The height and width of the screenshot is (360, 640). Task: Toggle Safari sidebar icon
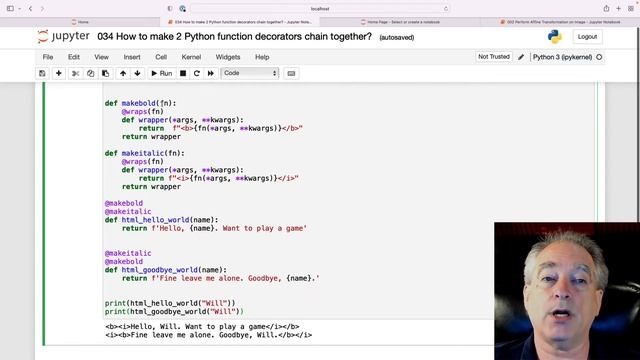(x=10, y=8)
